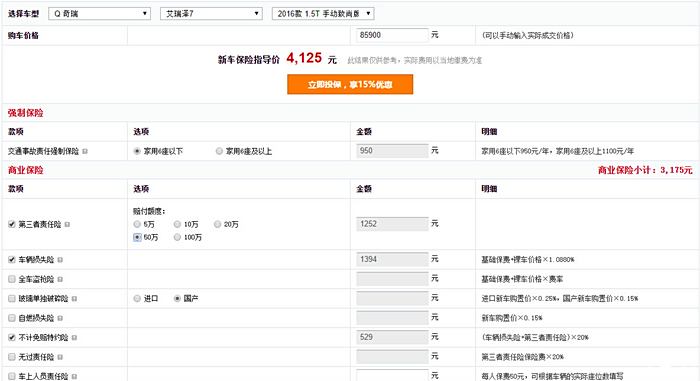This screenshot has height=381, width=700.
Task: Click info icon beside 自燃损失险
Action: tap(60, 318)
